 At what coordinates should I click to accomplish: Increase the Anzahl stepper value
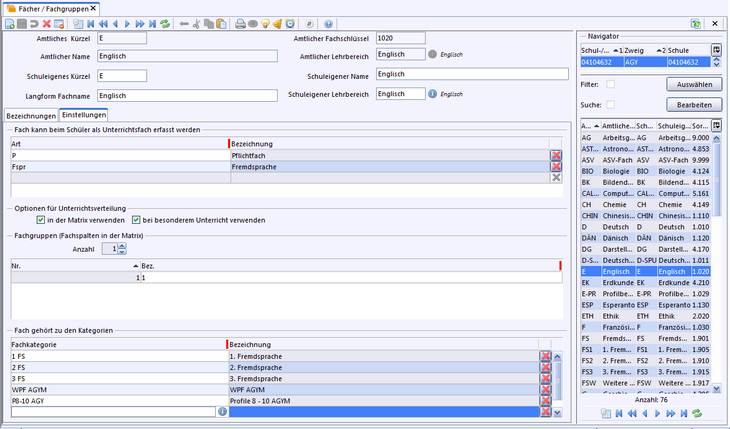[123, 245]
